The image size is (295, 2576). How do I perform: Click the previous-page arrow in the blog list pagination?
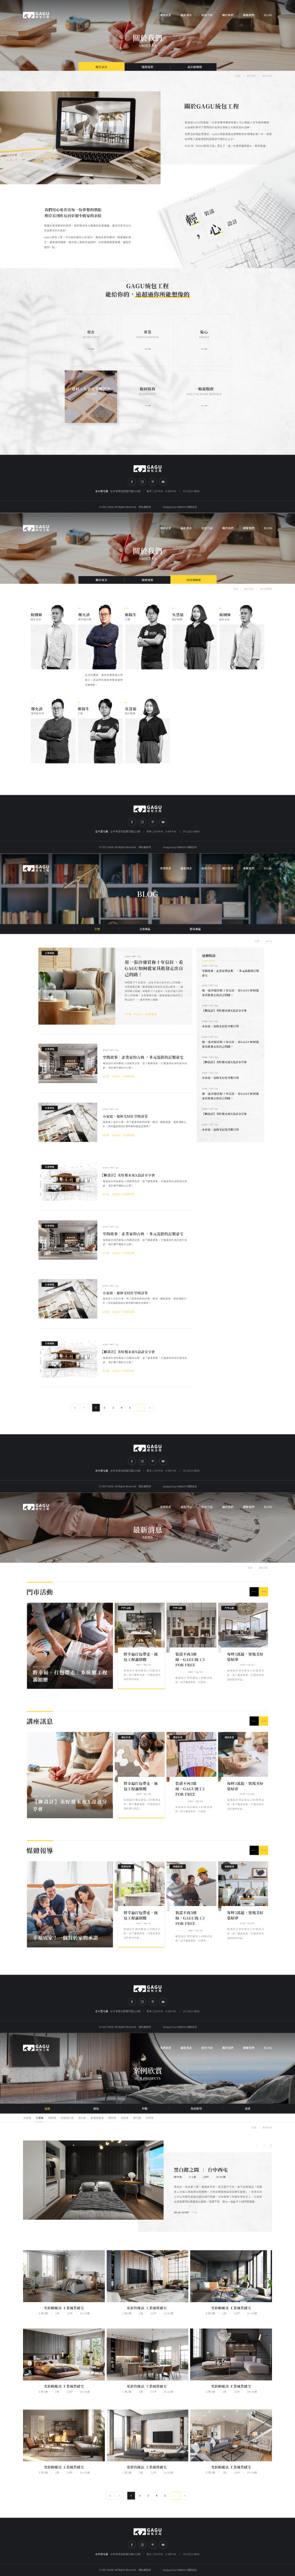(84, 1407)
